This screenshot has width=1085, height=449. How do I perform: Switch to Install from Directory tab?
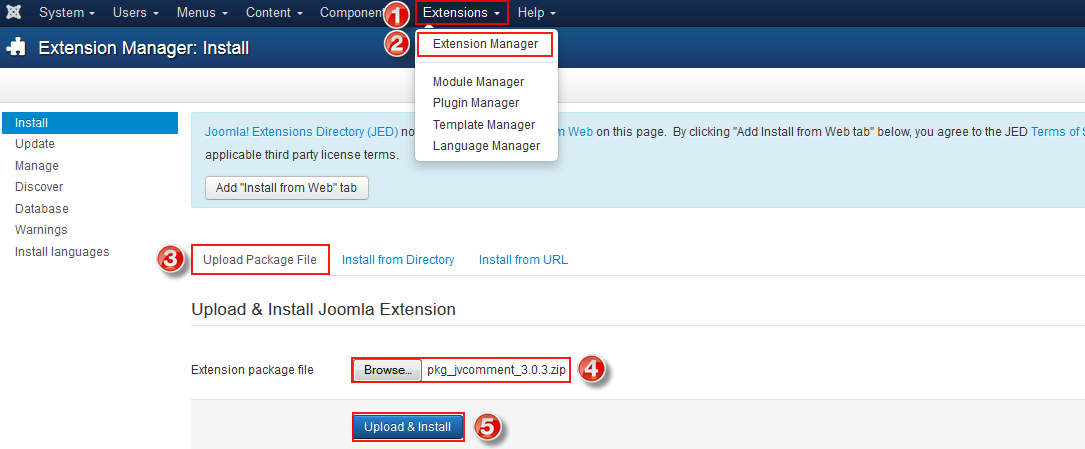(398, 260)
